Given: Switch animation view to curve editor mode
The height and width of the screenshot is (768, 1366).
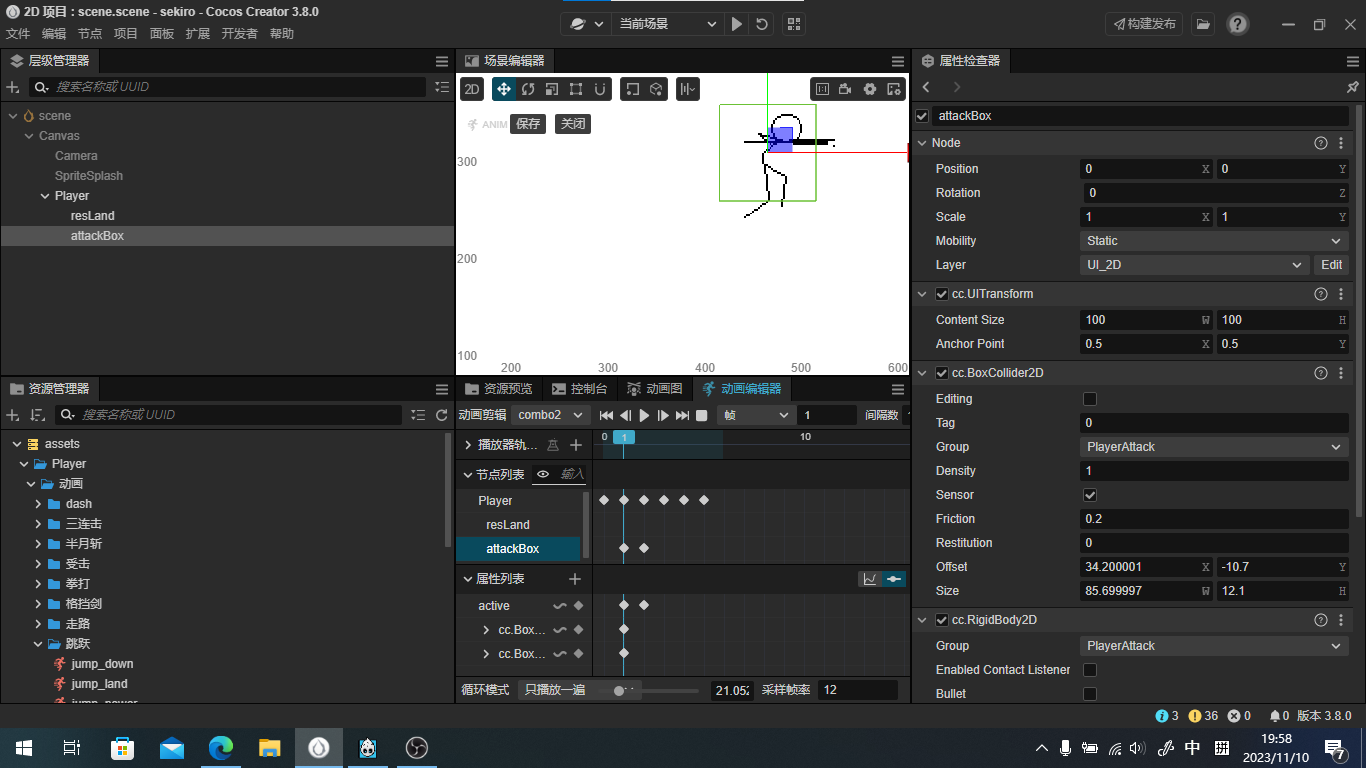Looking at the screenshot, I should tap(870, 579).
